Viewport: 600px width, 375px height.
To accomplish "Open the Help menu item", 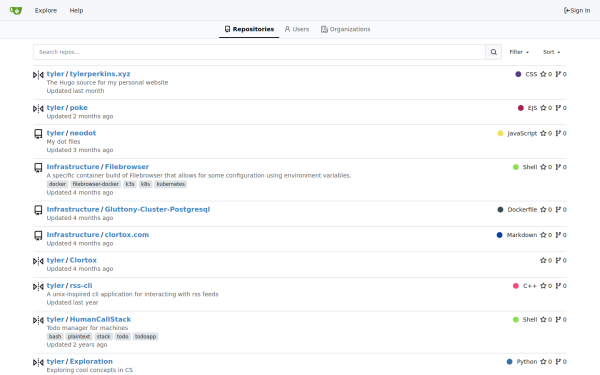I will (x=76, y=10).
